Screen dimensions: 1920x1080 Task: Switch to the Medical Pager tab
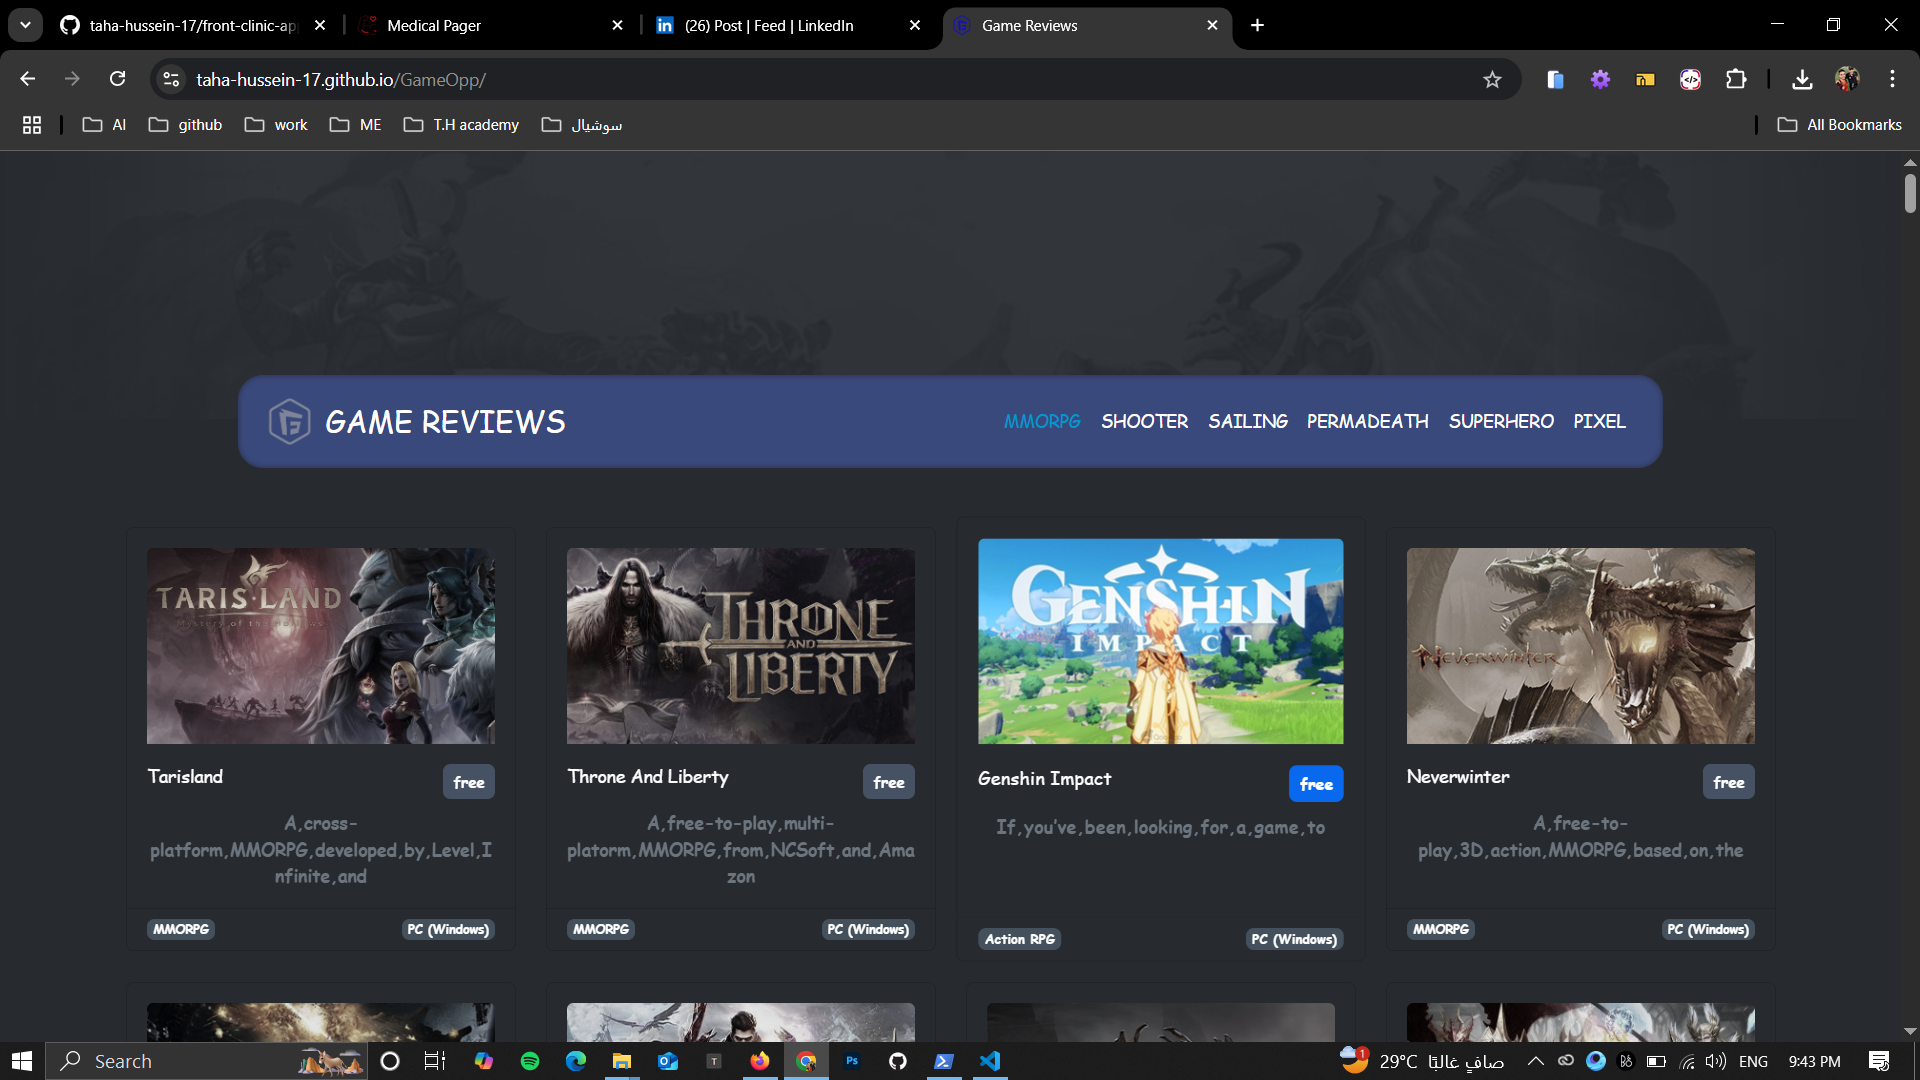tap(434, 26)
